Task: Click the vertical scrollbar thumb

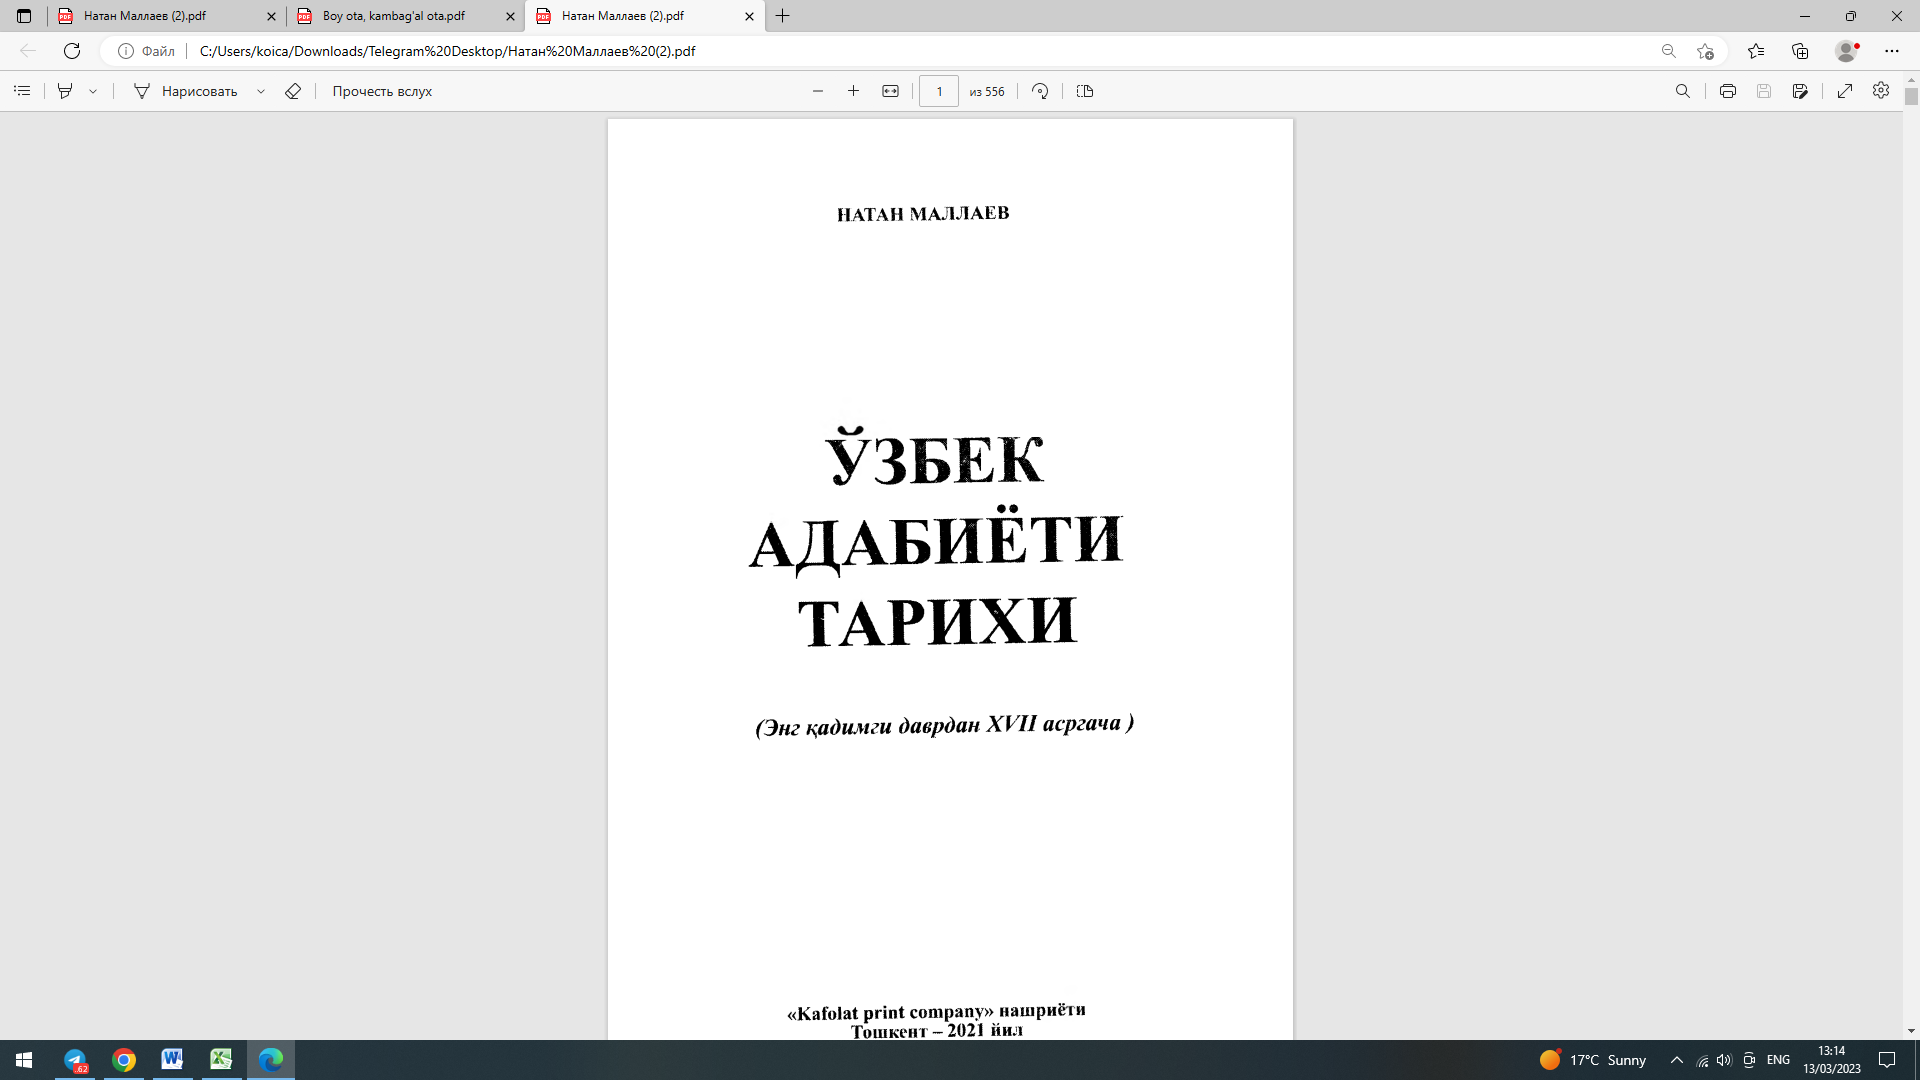Action: click(x=1911, y=97)
